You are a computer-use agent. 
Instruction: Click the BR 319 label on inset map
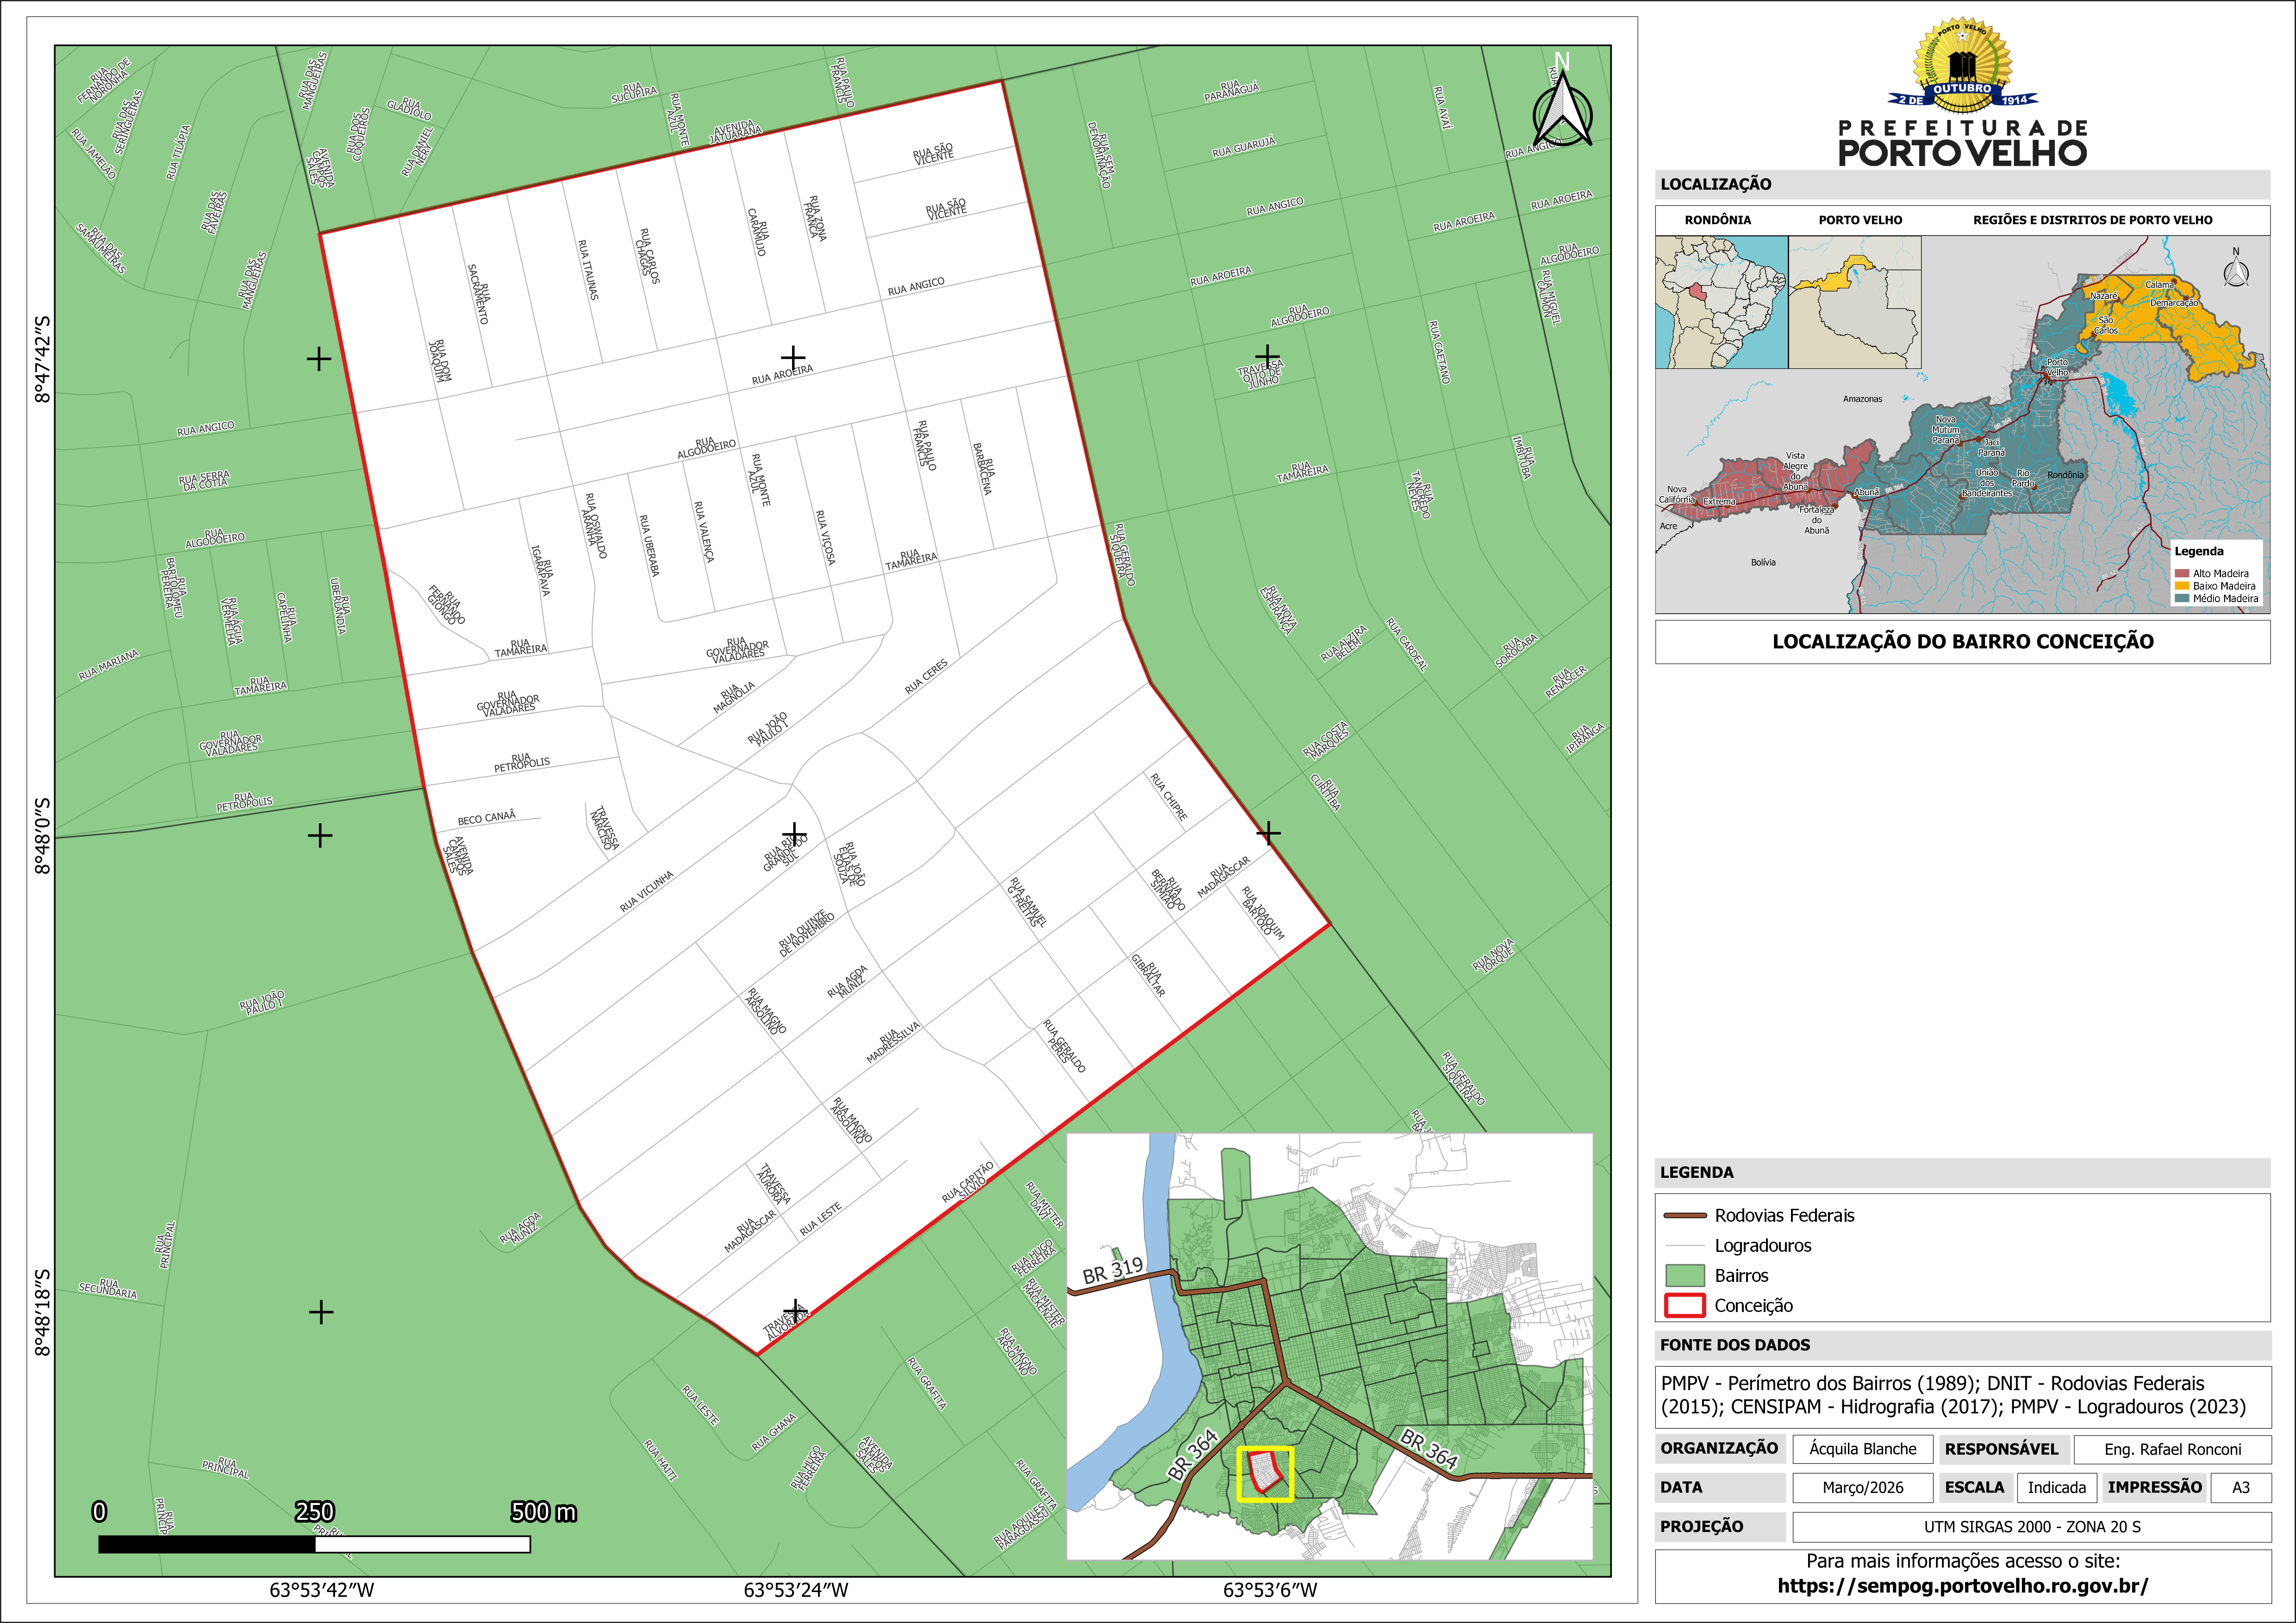pos(1112,1270)
